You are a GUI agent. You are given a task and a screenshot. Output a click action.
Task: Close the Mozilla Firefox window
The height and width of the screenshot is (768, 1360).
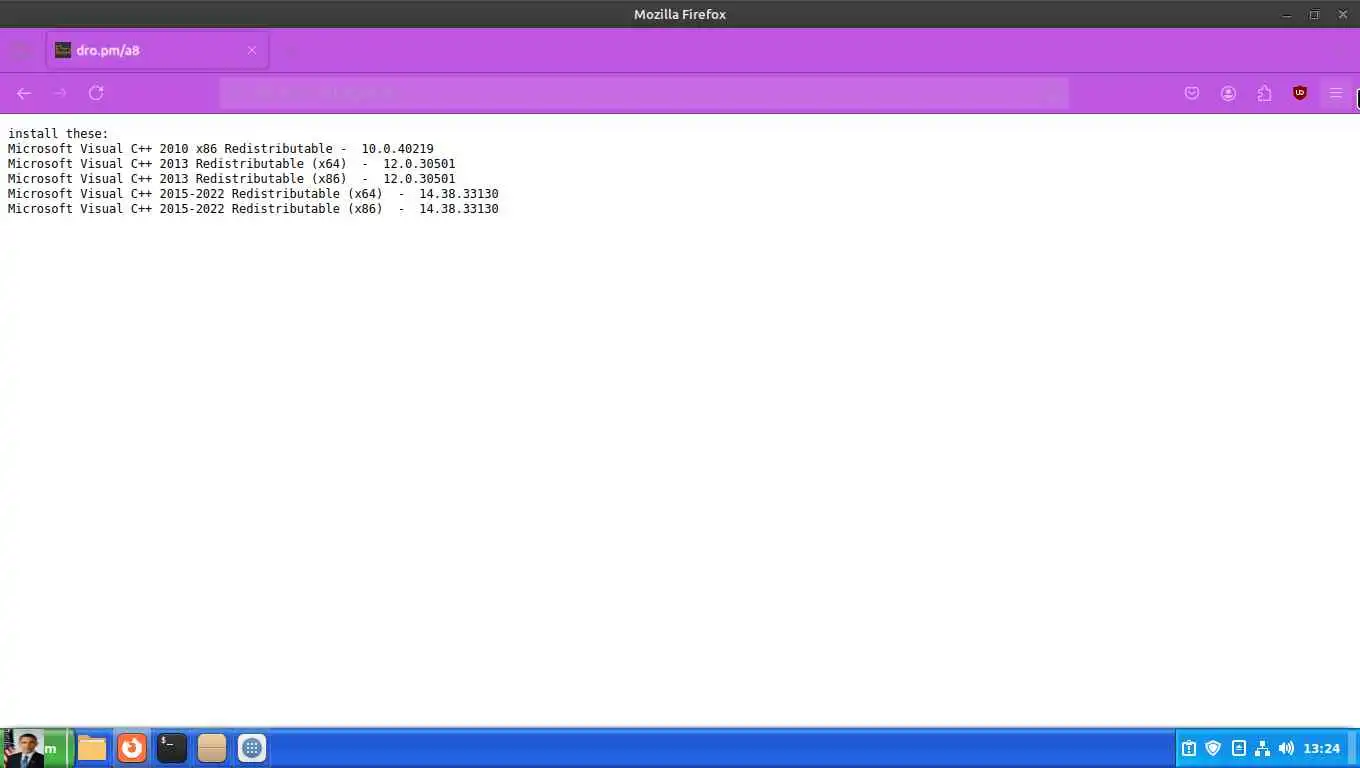tap(1343, 14)
